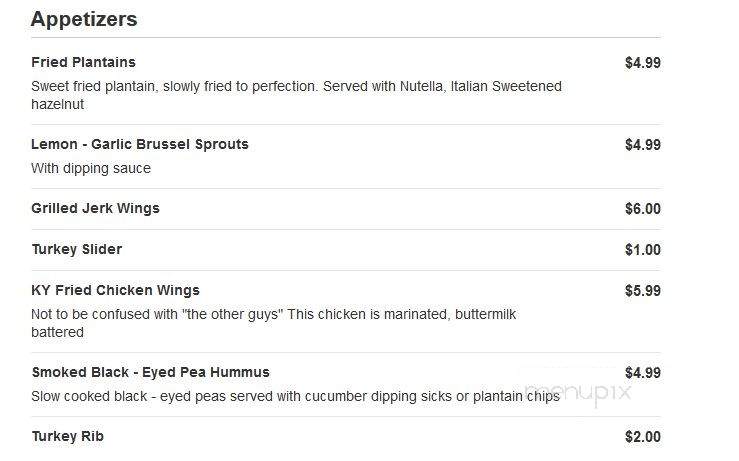The width and height of the screenshot is (739, 461).
Task: Select the Fried Plantains item title
Action: [83, 62]
